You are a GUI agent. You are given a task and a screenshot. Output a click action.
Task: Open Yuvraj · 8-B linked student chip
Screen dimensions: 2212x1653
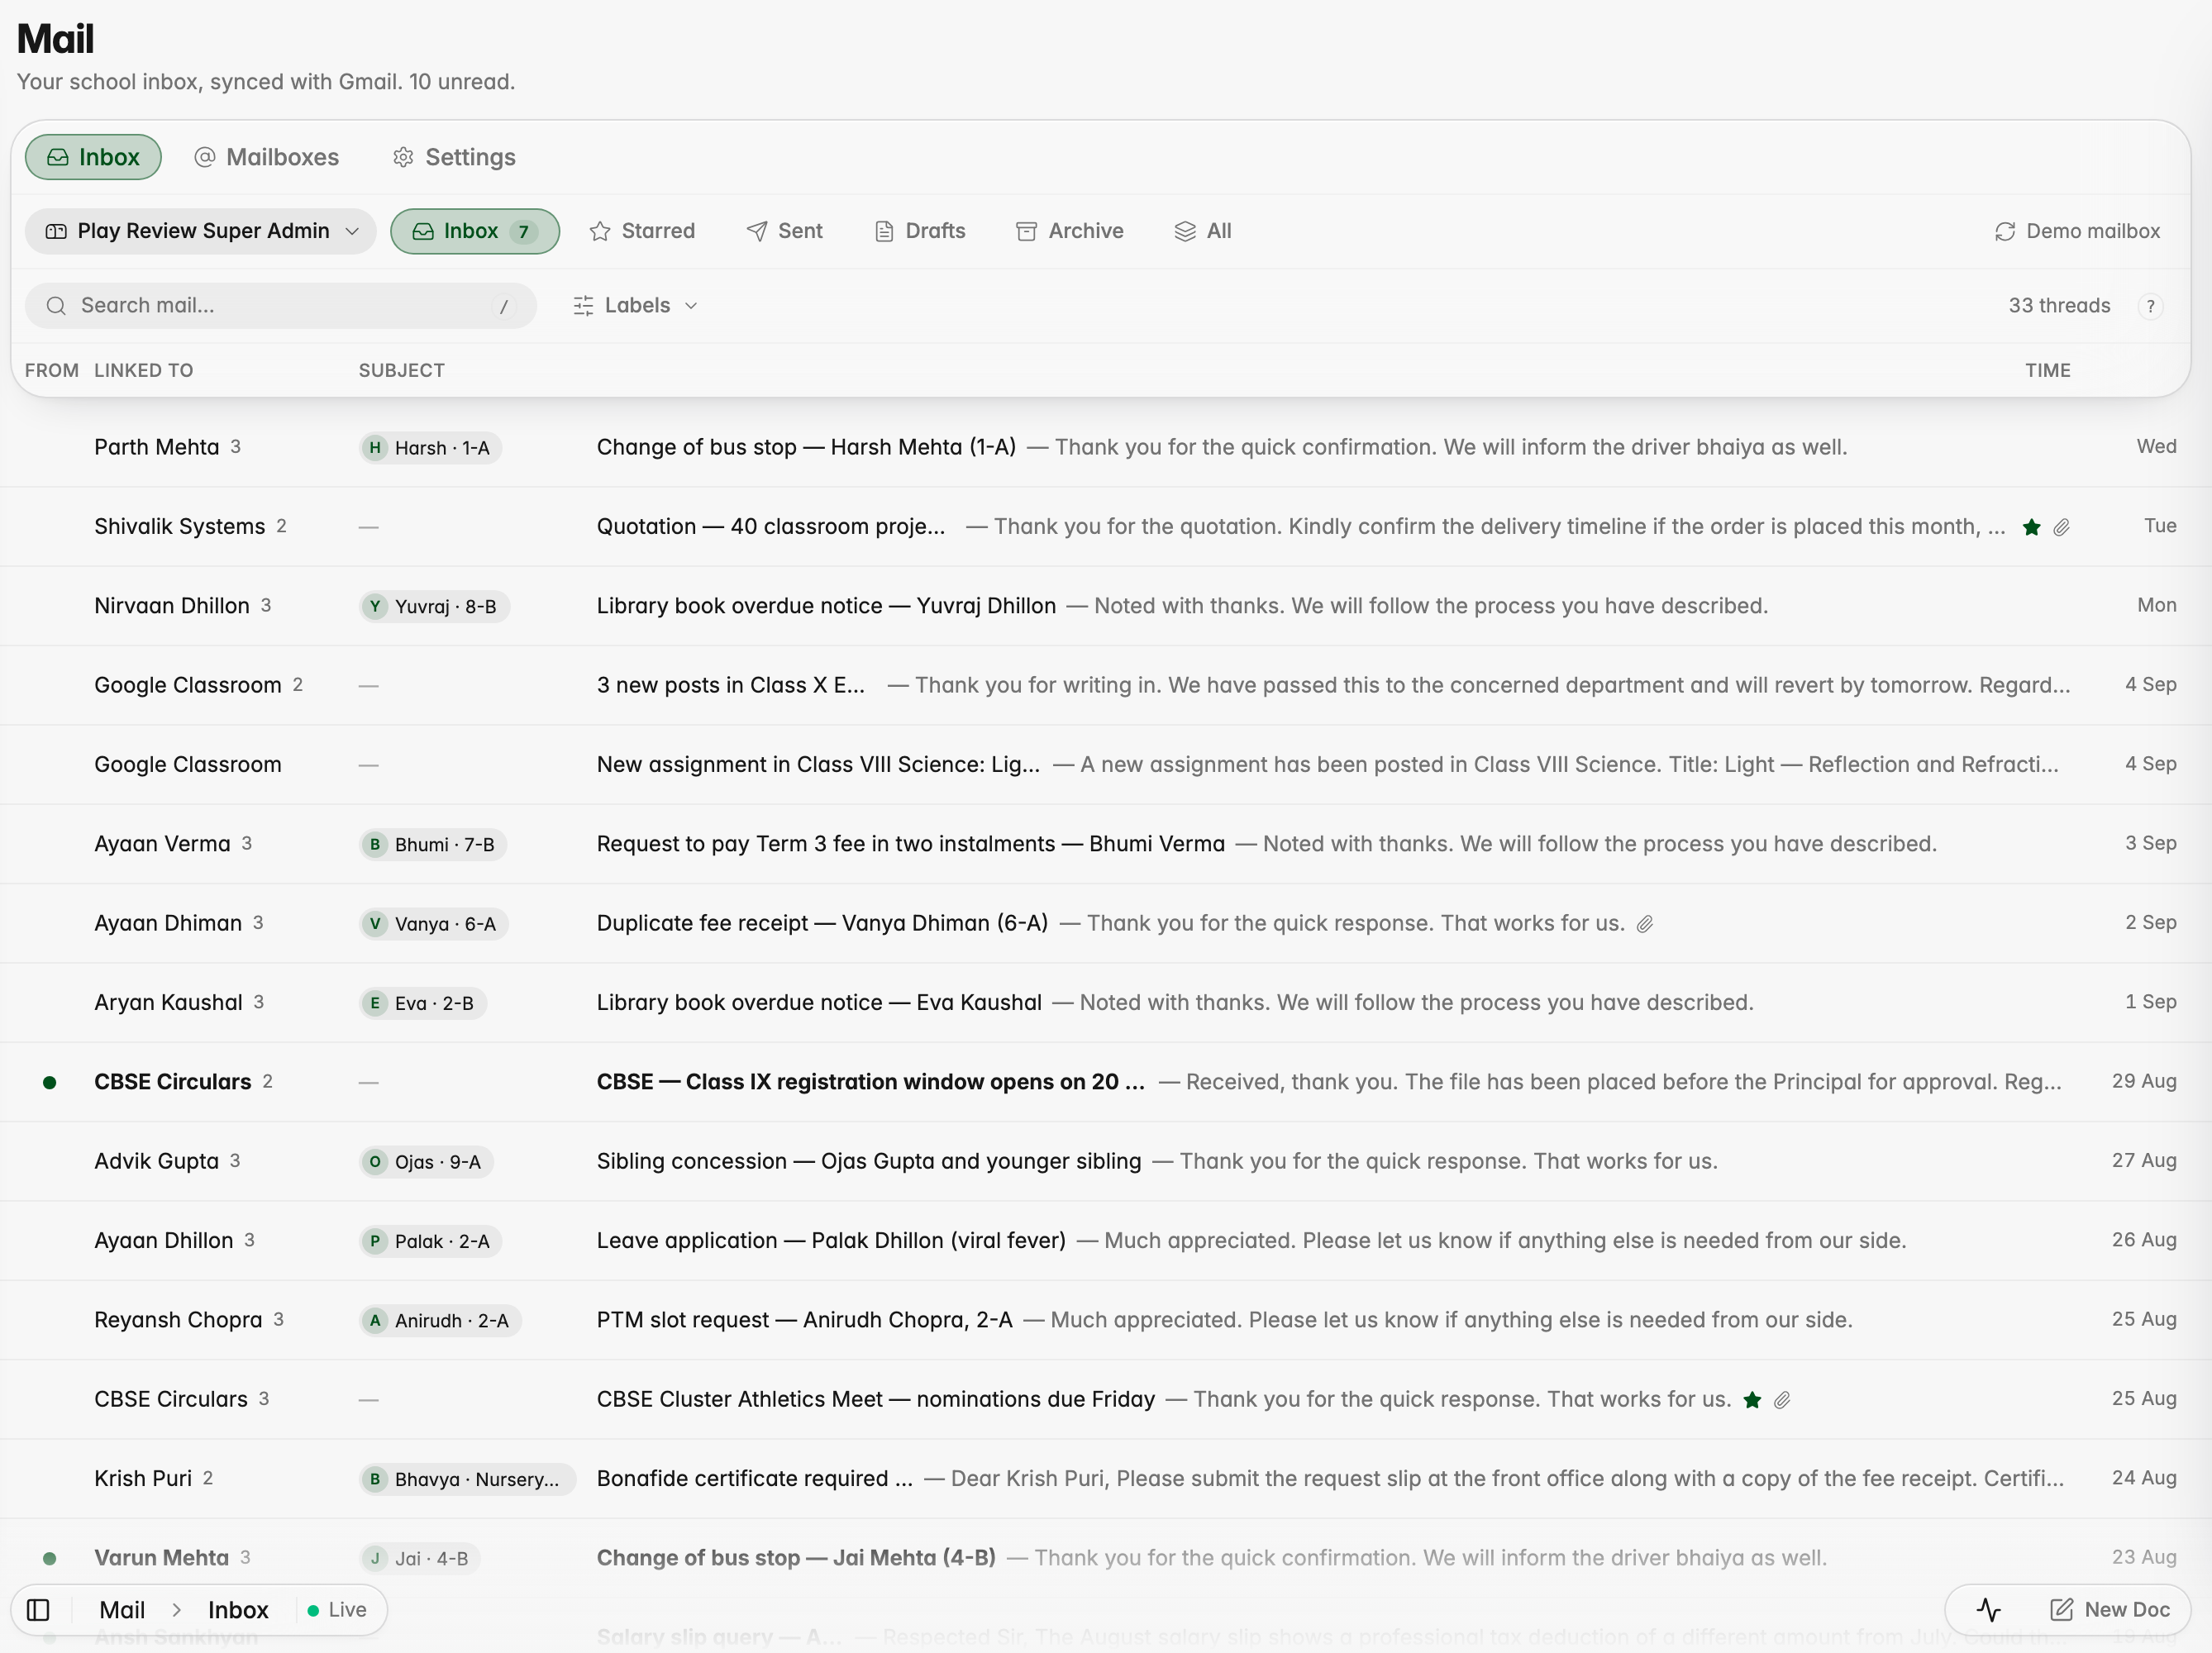click(x=434, y=606)
